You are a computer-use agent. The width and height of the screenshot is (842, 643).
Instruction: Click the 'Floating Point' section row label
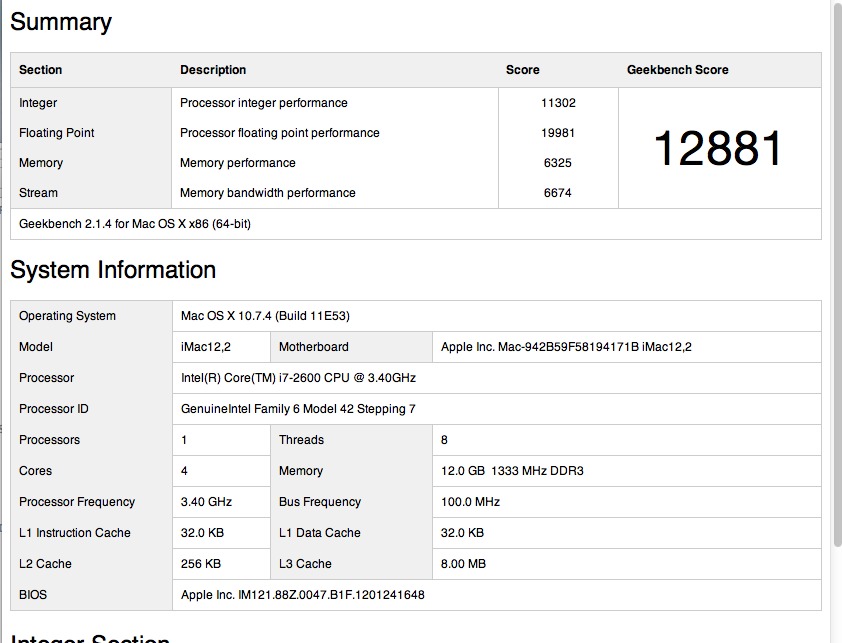tap(56, 133)
